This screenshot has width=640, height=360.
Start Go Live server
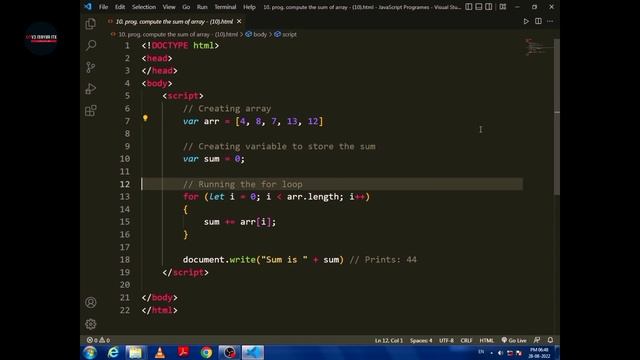coord(514,340)
